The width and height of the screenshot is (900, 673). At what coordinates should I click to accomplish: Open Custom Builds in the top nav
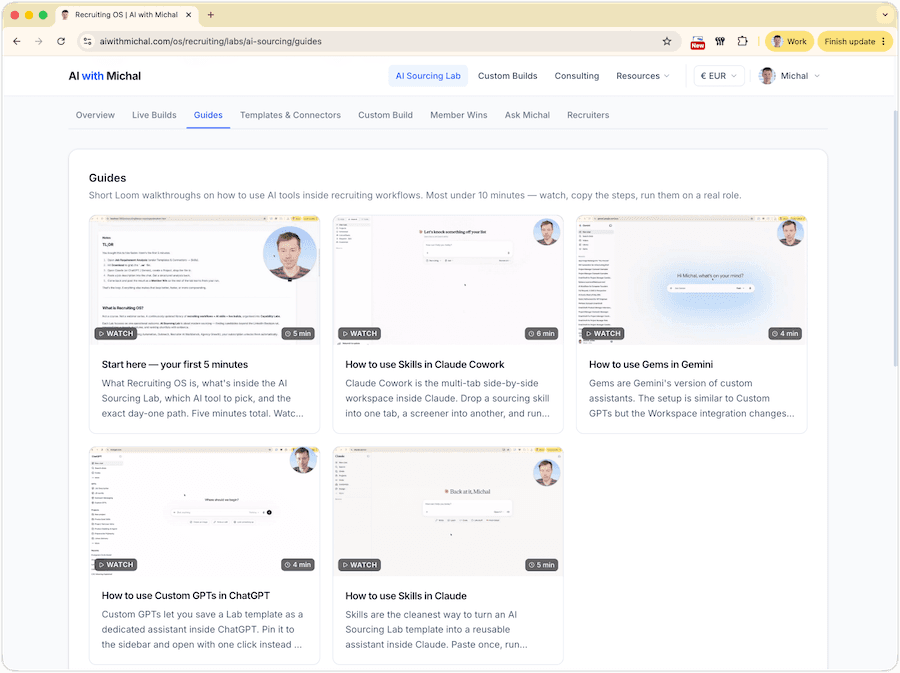507,76
